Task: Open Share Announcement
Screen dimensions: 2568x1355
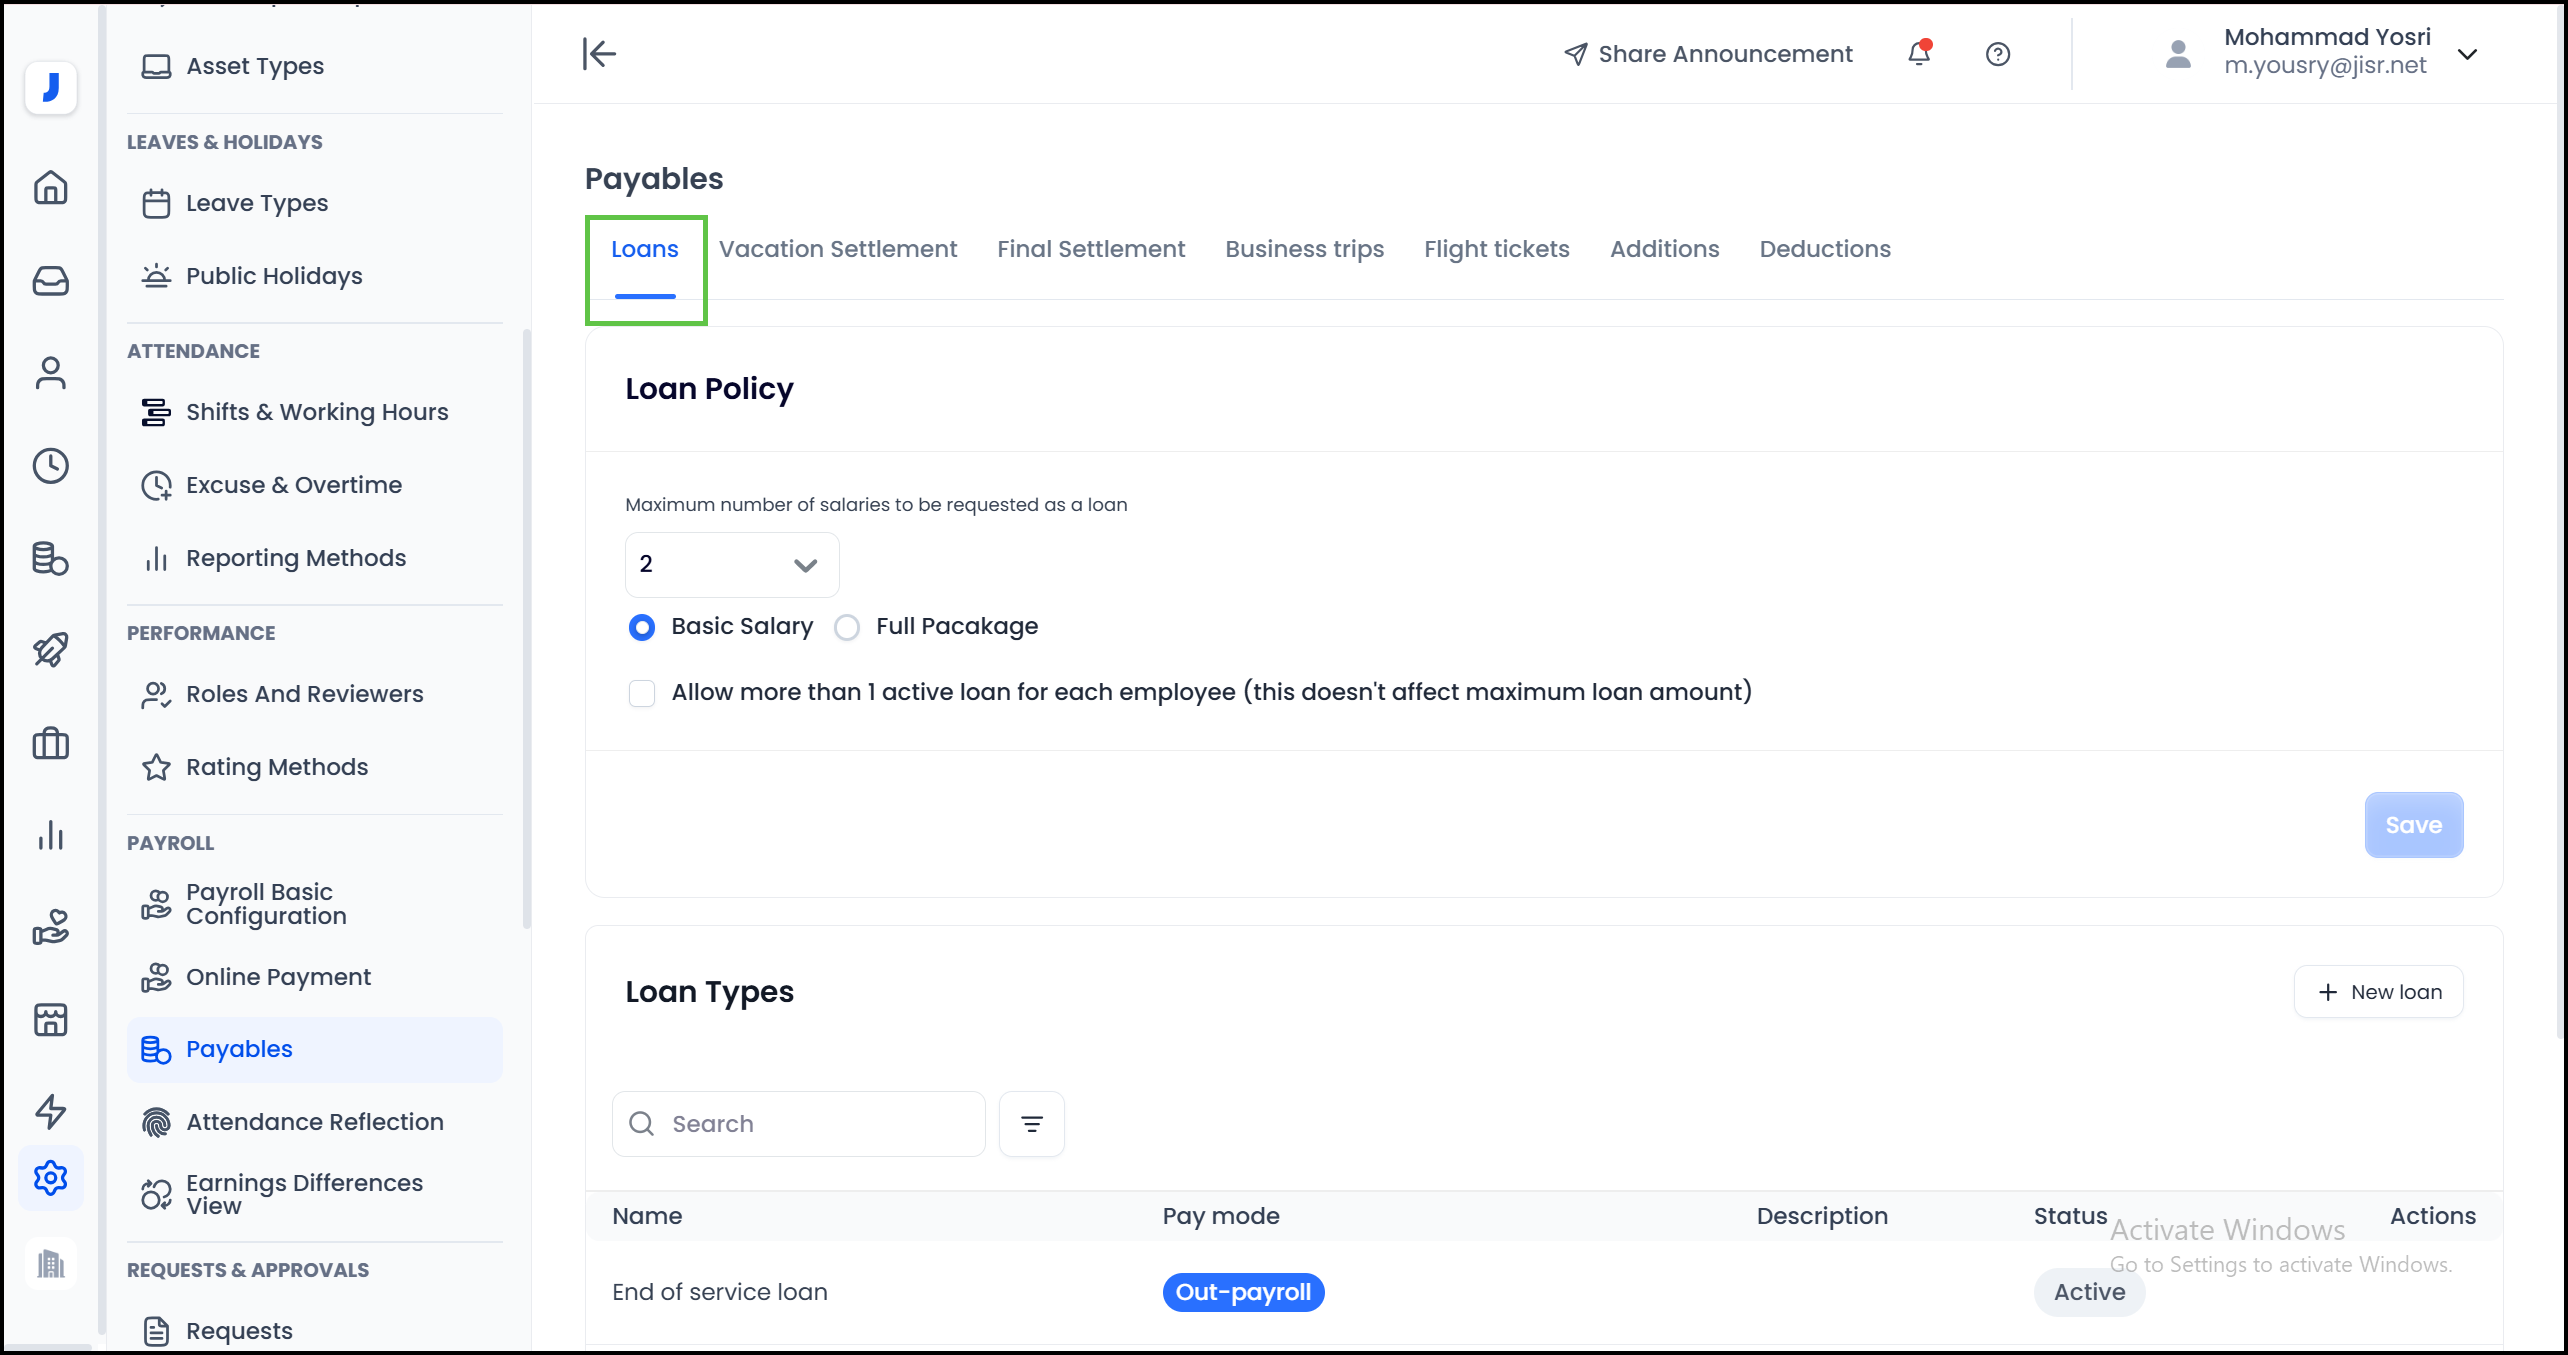Action: coord(1708,54)
